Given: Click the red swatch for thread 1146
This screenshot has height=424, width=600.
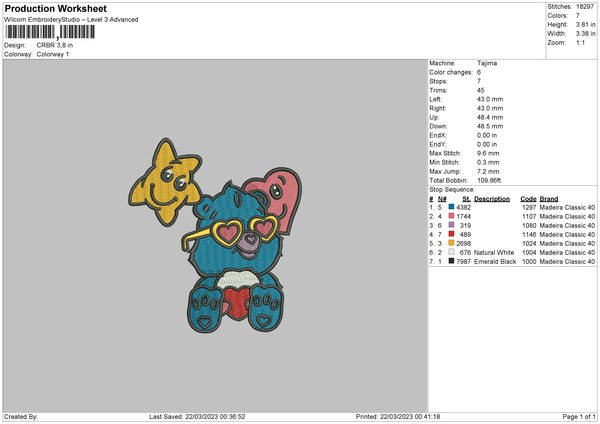Looking at the screenshot, I should click(451, 234).
